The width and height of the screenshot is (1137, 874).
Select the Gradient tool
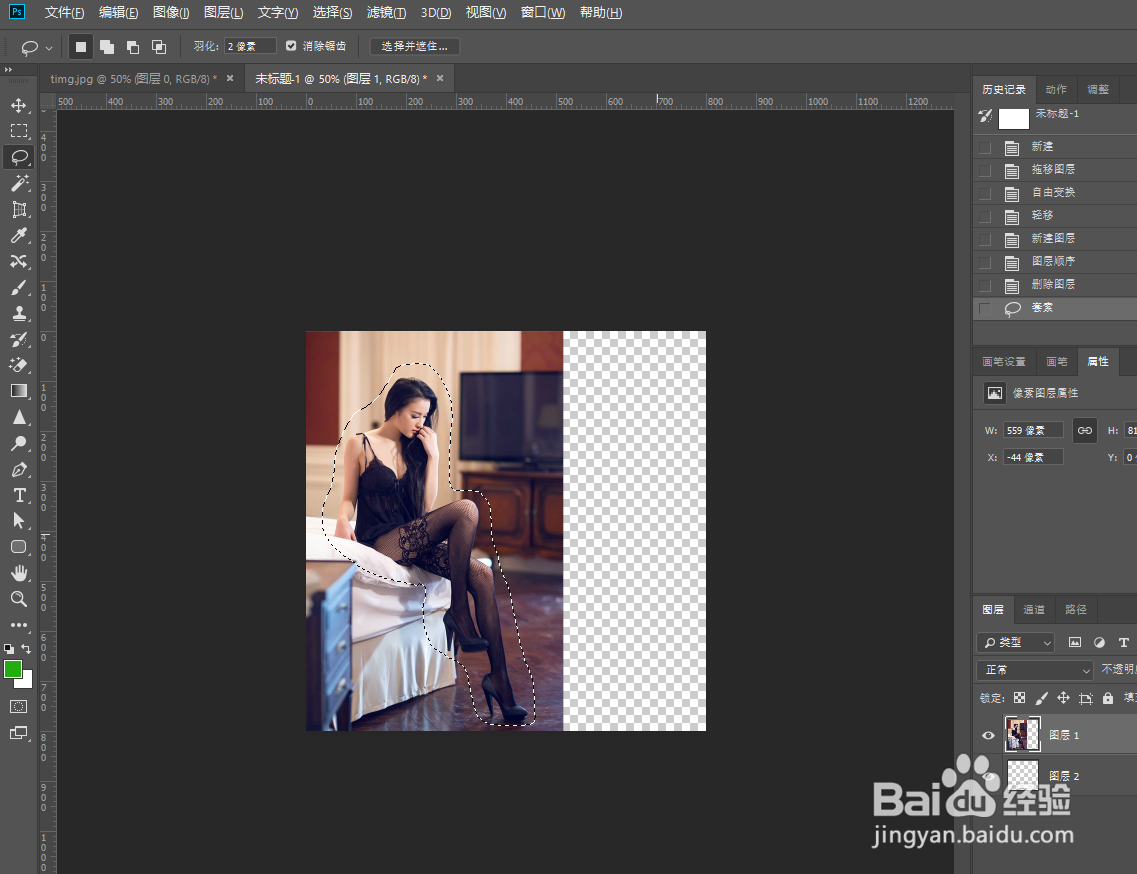click(x=19, y=391)
